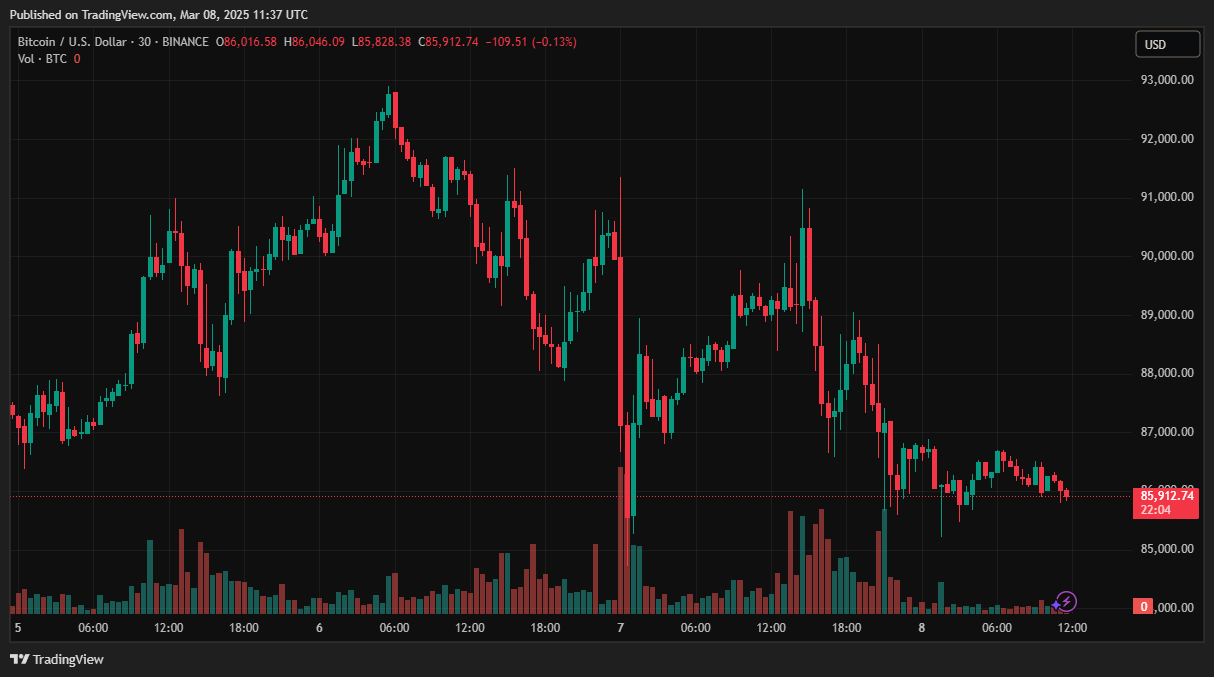Click the BINANCE exchange label in header

point(184,42)
